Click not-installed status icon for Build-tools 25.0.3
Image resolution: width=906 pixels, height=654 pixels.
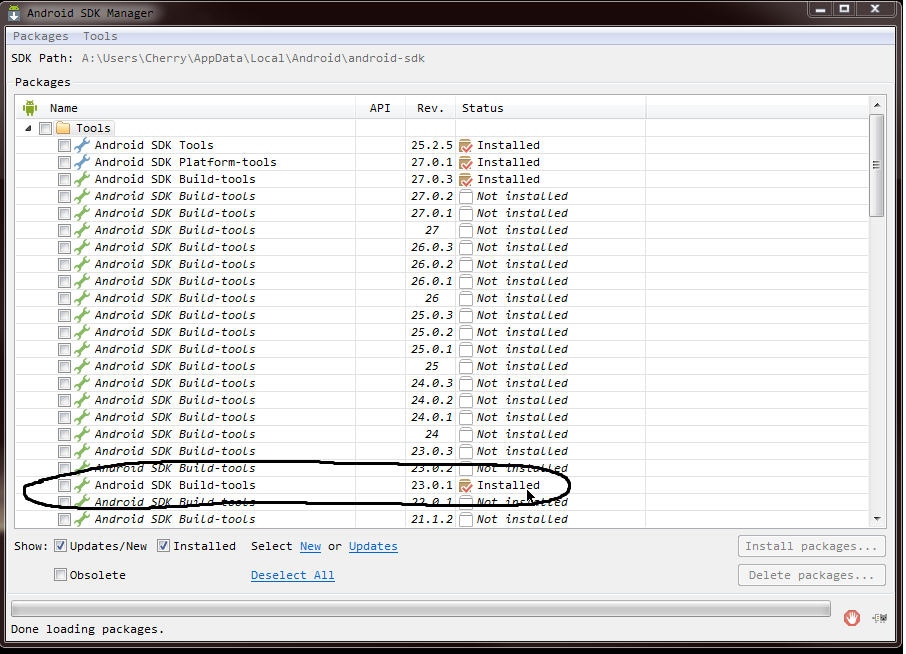click(x=466, y=315)
